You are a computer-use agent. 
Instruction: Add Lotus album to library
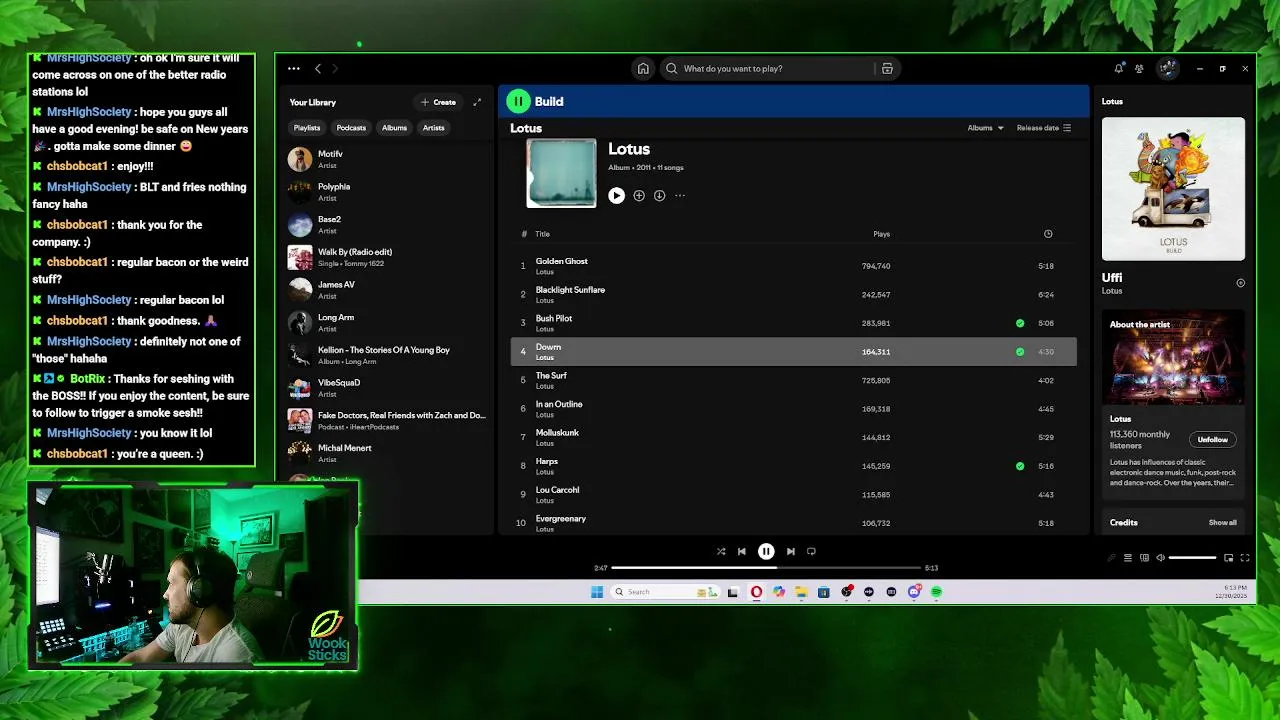click(x=639, y=196)
